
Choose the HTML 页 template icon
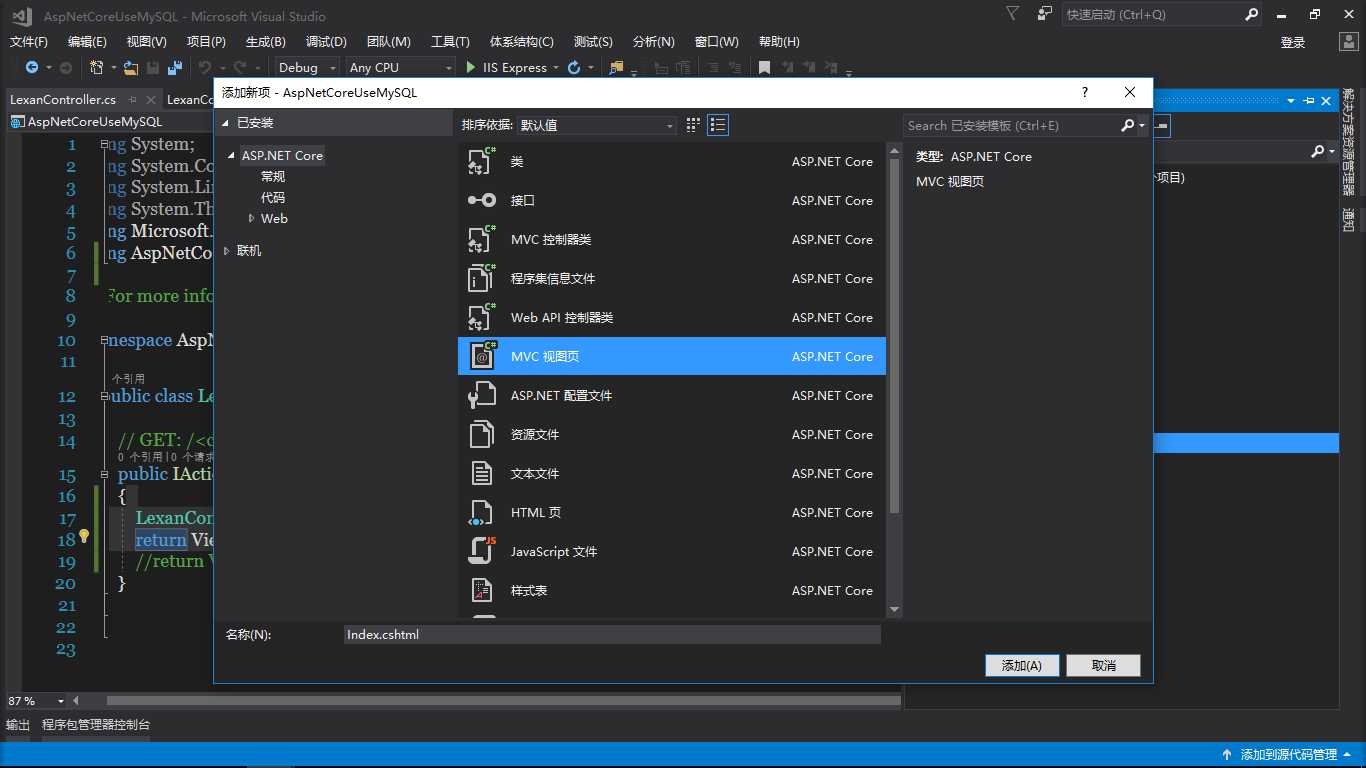[x=482, y=512]
